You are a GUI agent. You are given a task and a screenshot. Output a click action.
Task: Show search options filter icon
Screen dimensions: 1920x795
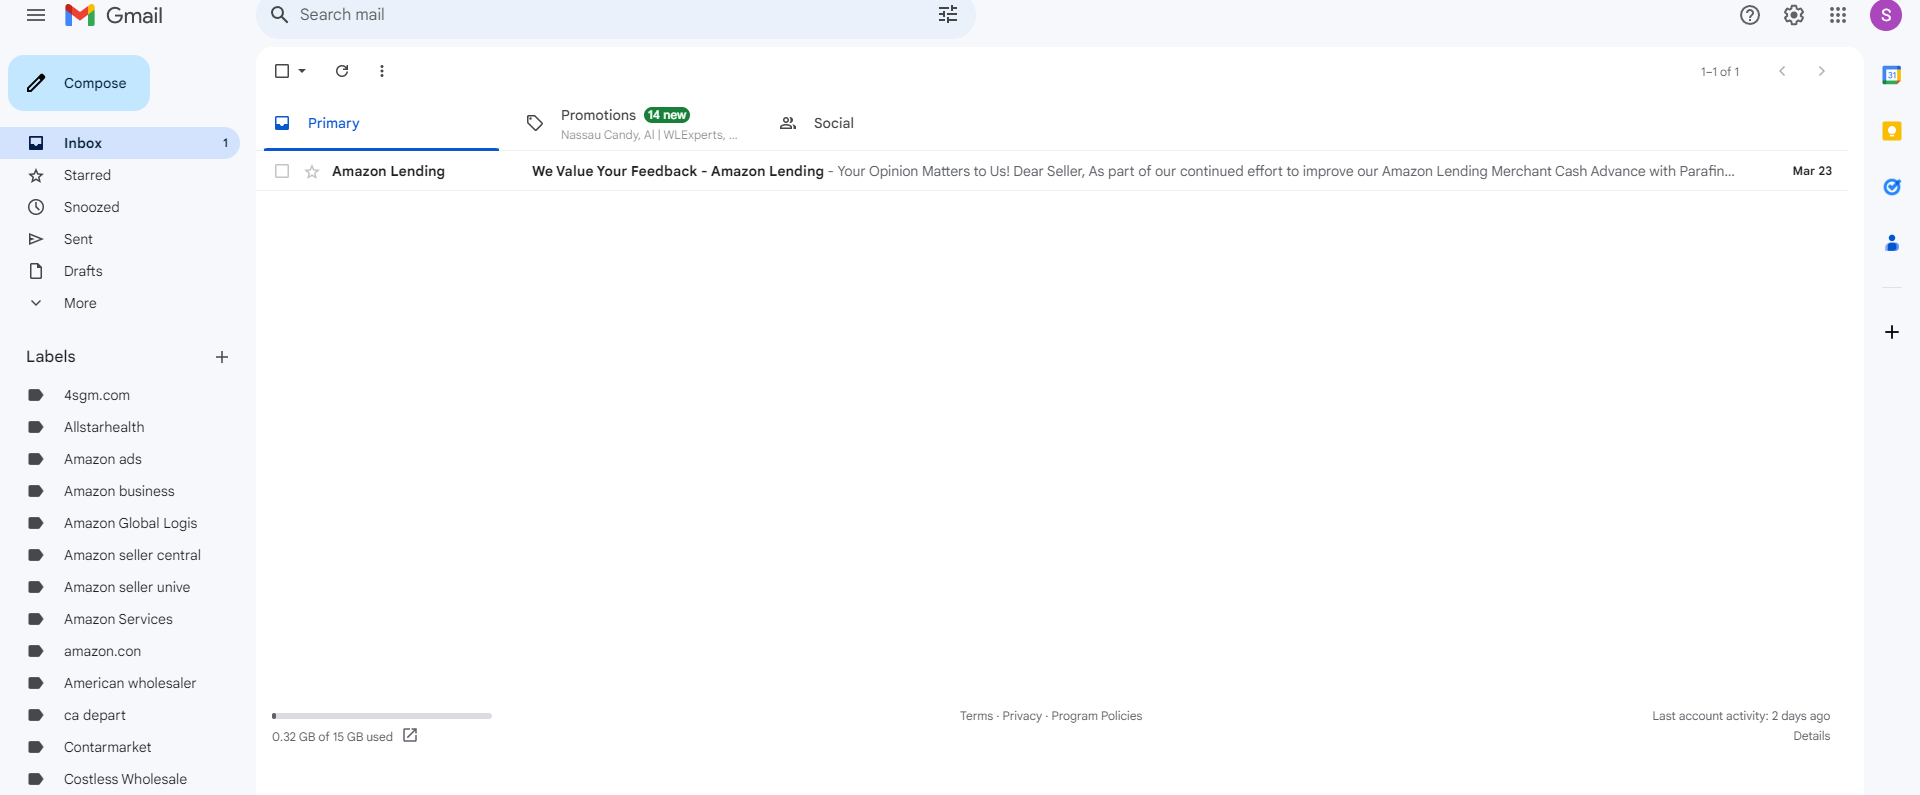[948, 14]
